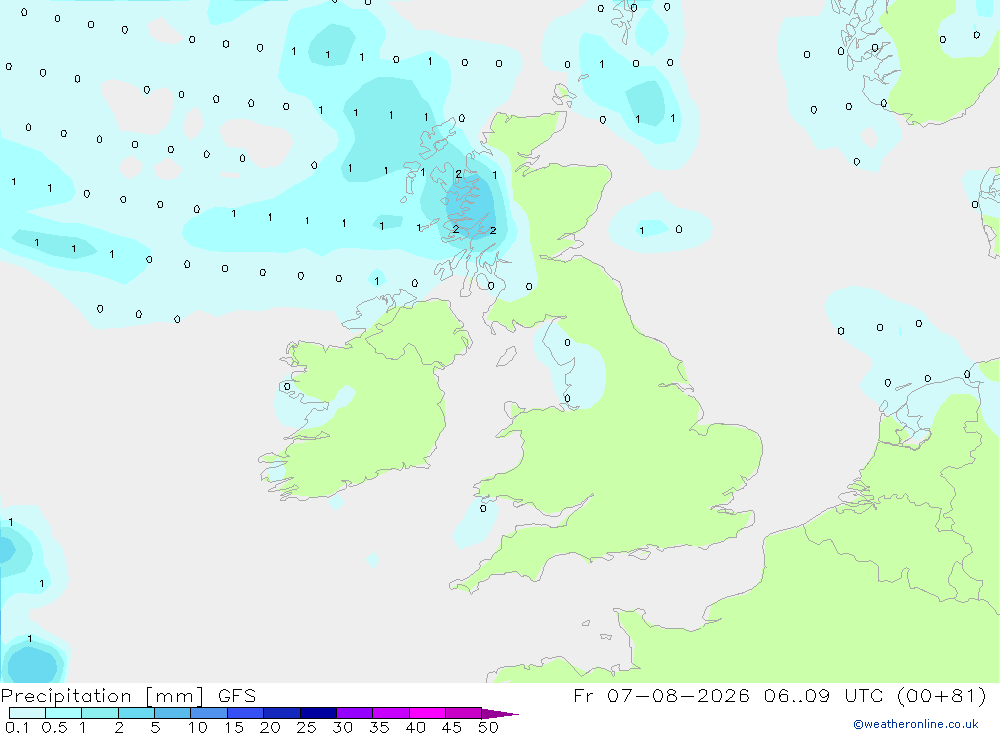
Task: Click the '35' legend scale label
Action: [379, 727]
